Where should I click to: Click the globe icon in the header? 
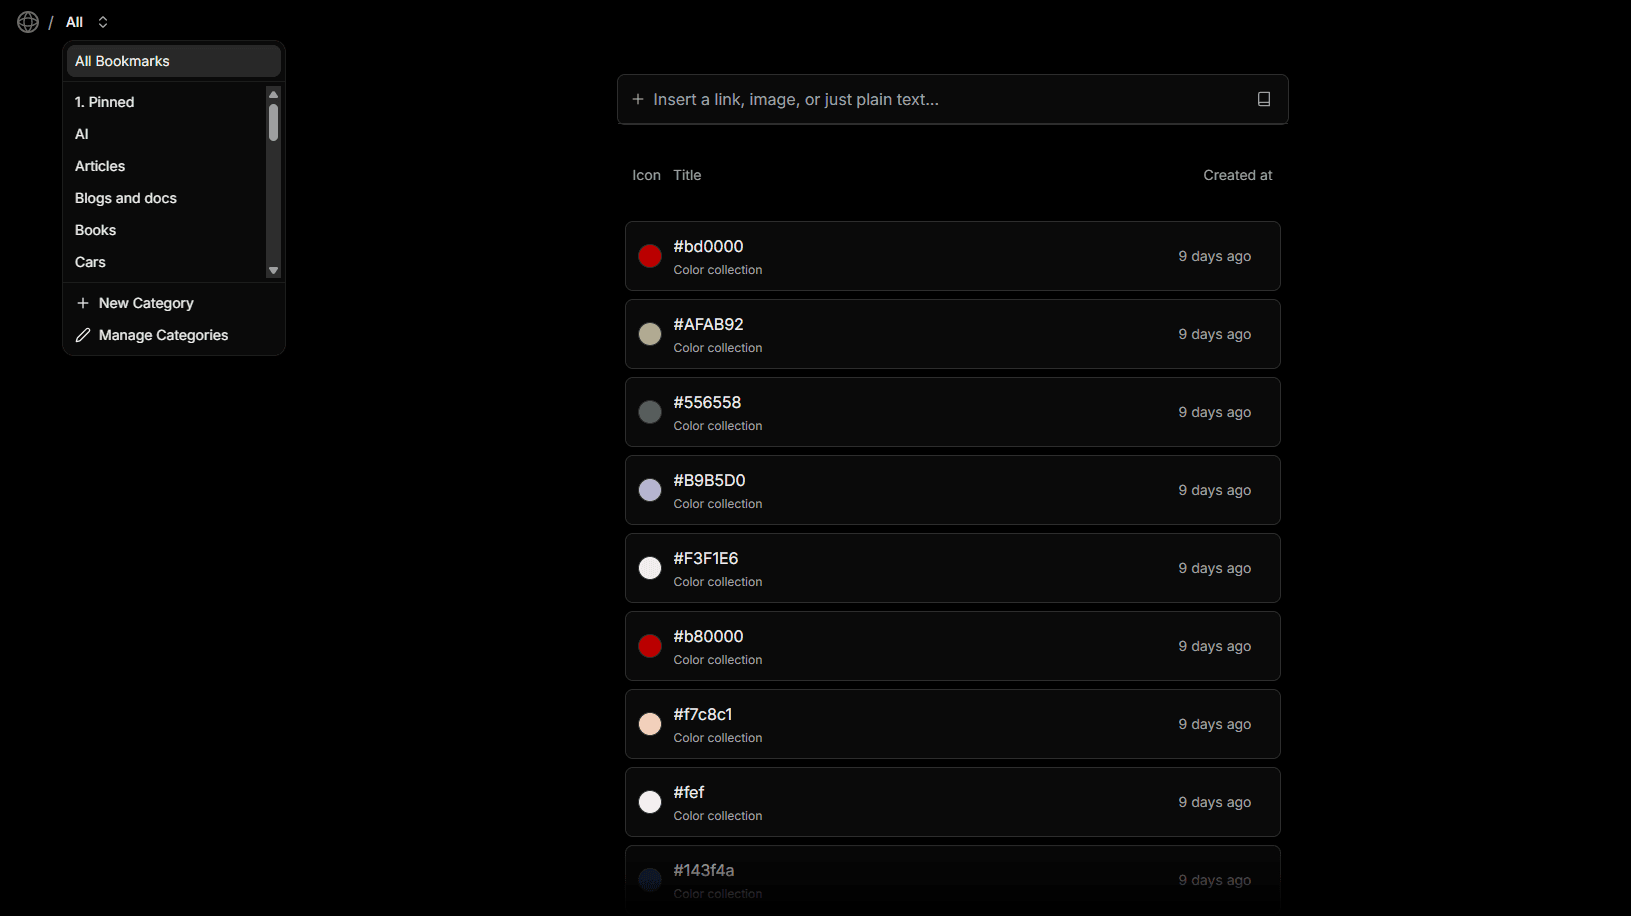pyautogui.click(x=28, y=22)
